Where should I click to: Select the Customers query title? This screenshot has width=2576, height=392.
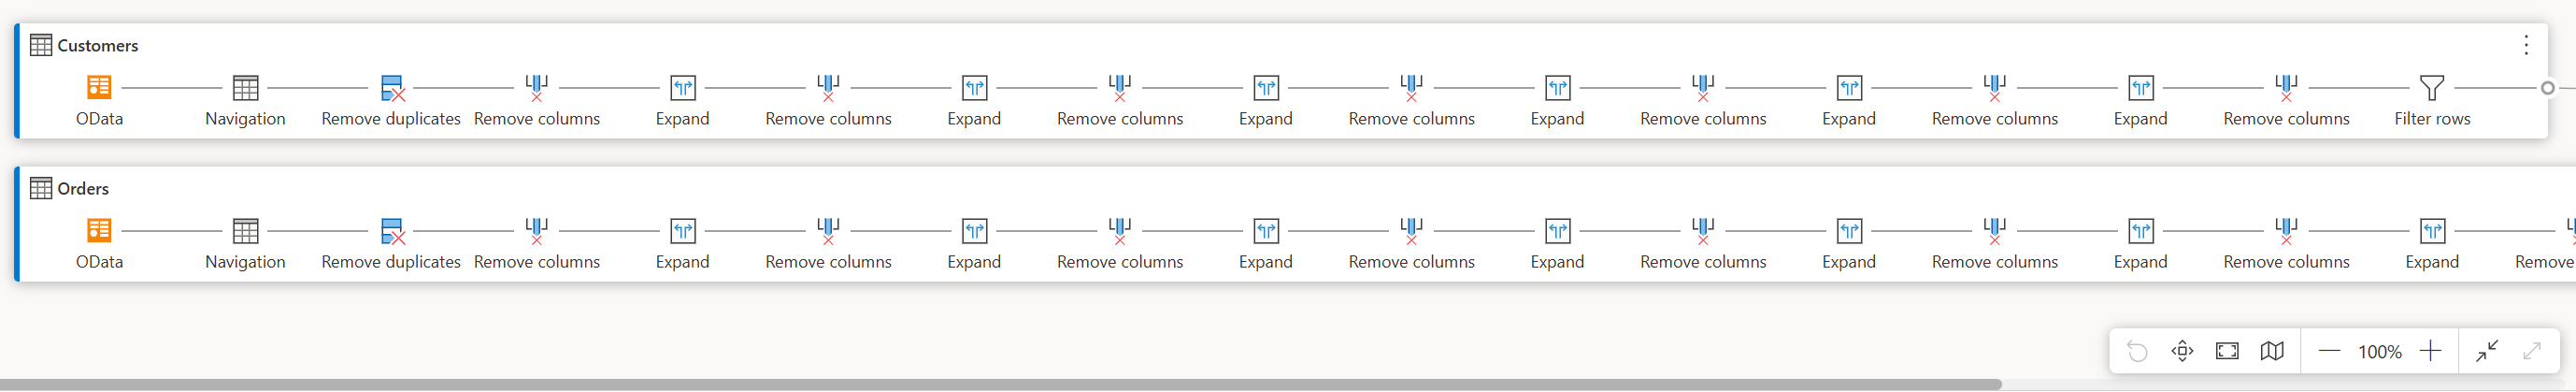pyautogui.click(x=98, y=45)
